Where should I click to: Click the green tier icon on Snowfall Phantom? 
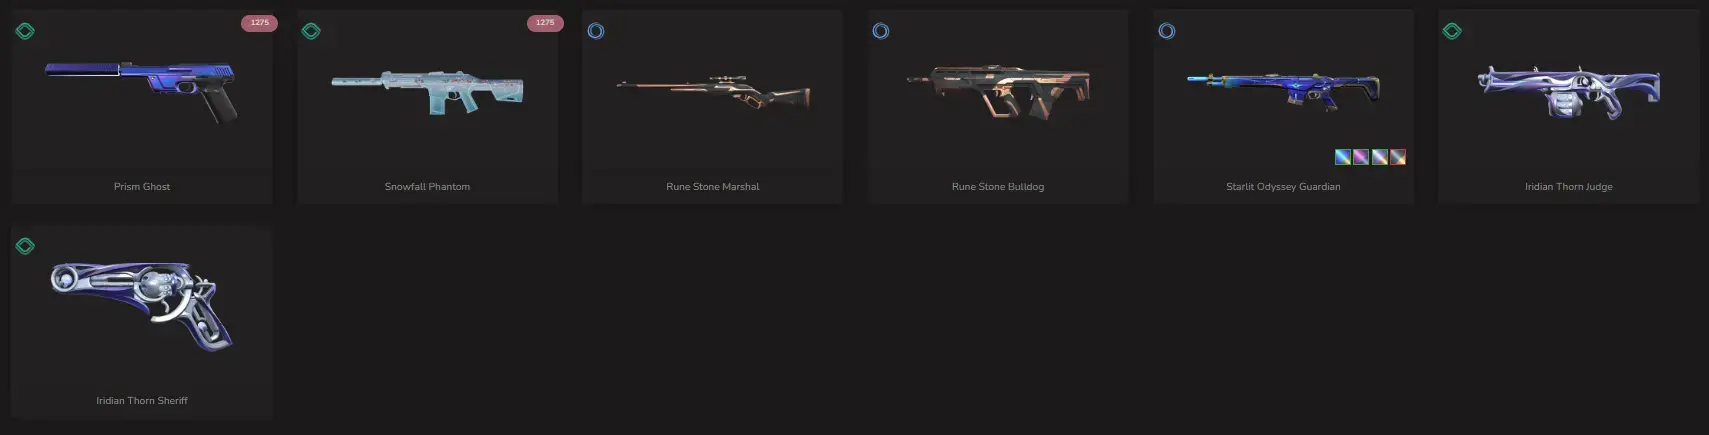coord(311,31)
